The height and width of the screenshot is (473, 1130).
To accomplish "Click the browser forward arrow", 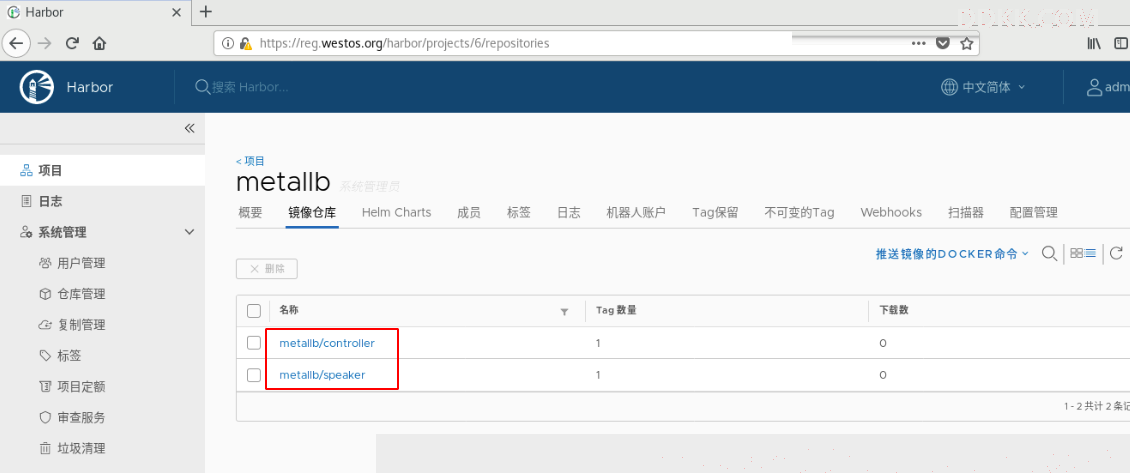I will click(x=45, y=43).
